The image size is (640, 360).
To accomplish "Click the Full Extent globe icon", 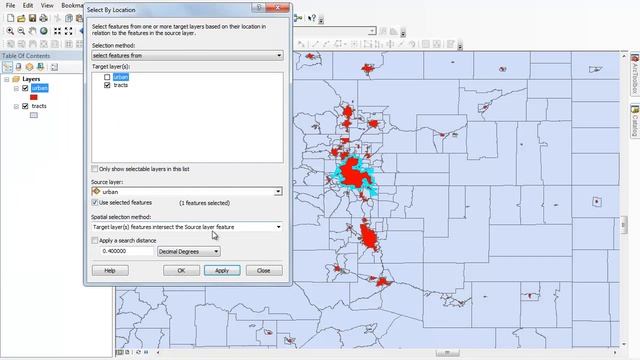I will 43,31.
